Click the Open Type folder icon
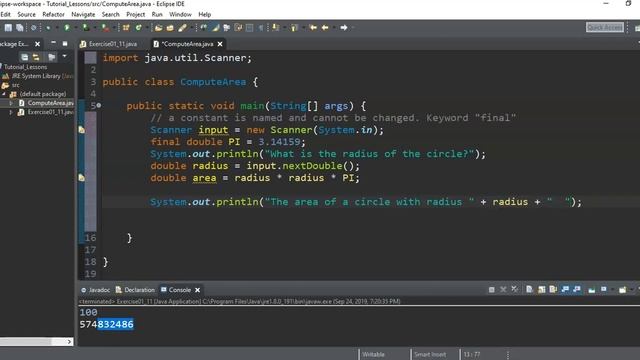The image size is (640, 360). (x=158, y=27)
